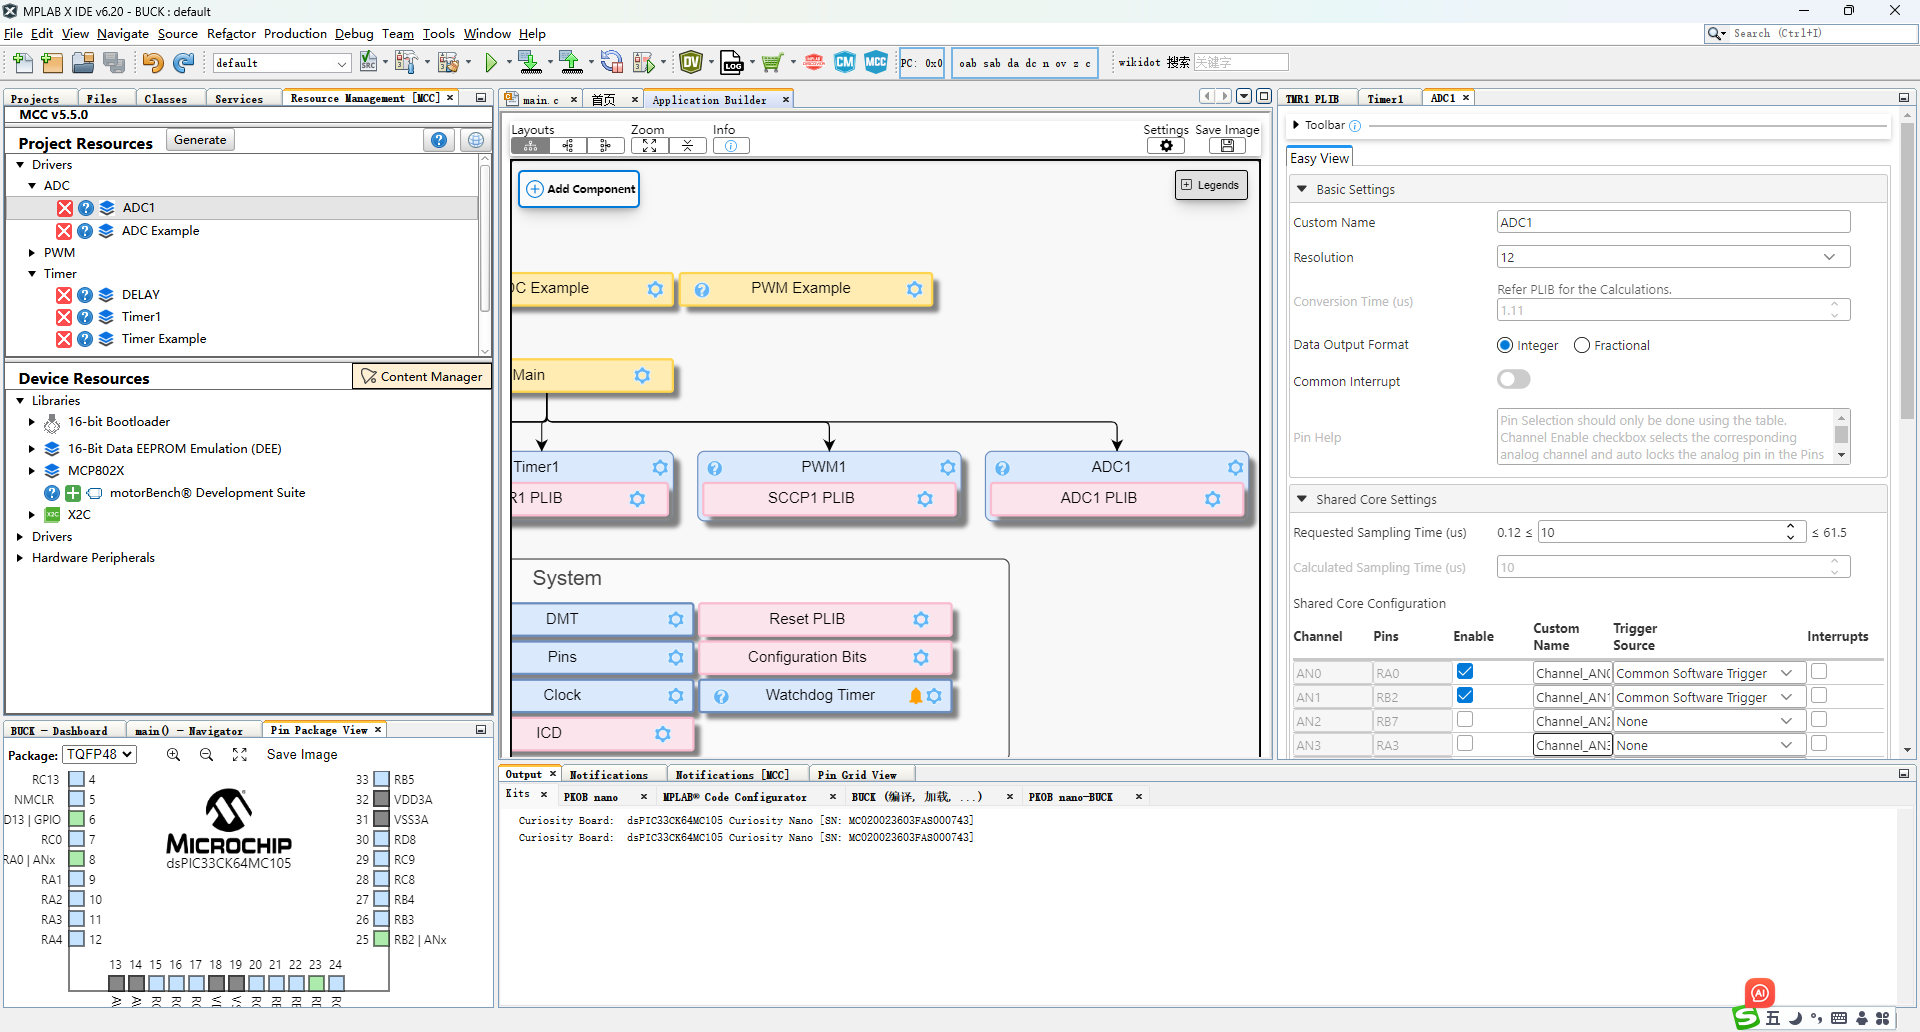The width and height of the screenshot is (1920, 1032).
Task: Click Save Image icon in Application Builder
Action: [x=1227, y=146]
